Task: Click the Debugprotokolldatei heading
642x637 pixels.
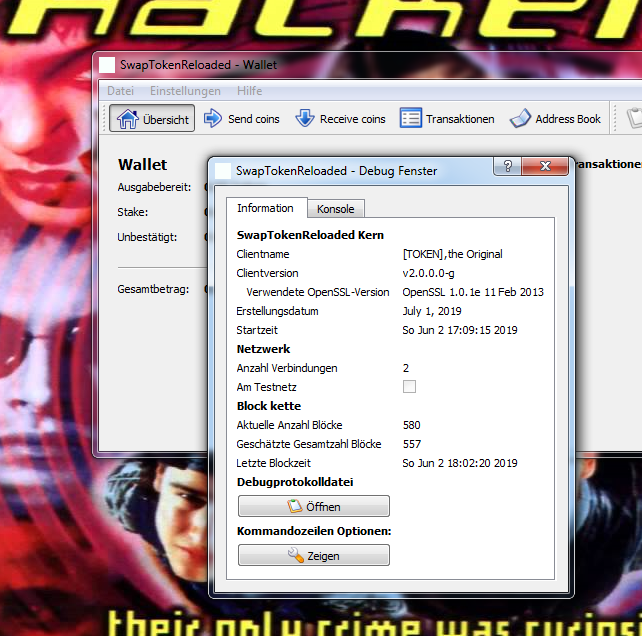Action: pos(295,482)
